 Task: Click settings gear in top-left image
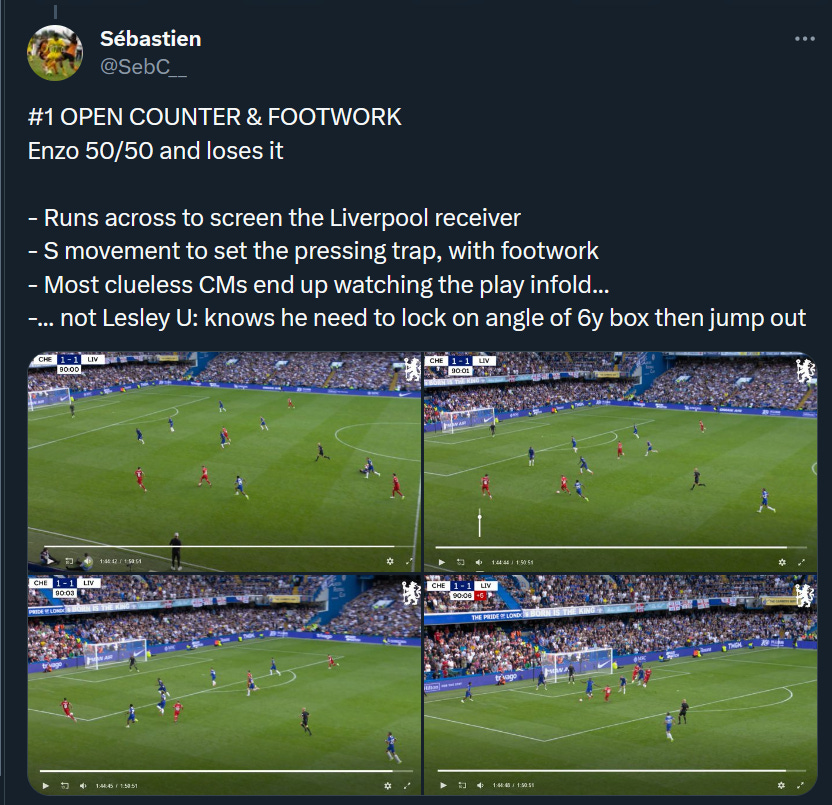tap(390, 561)
